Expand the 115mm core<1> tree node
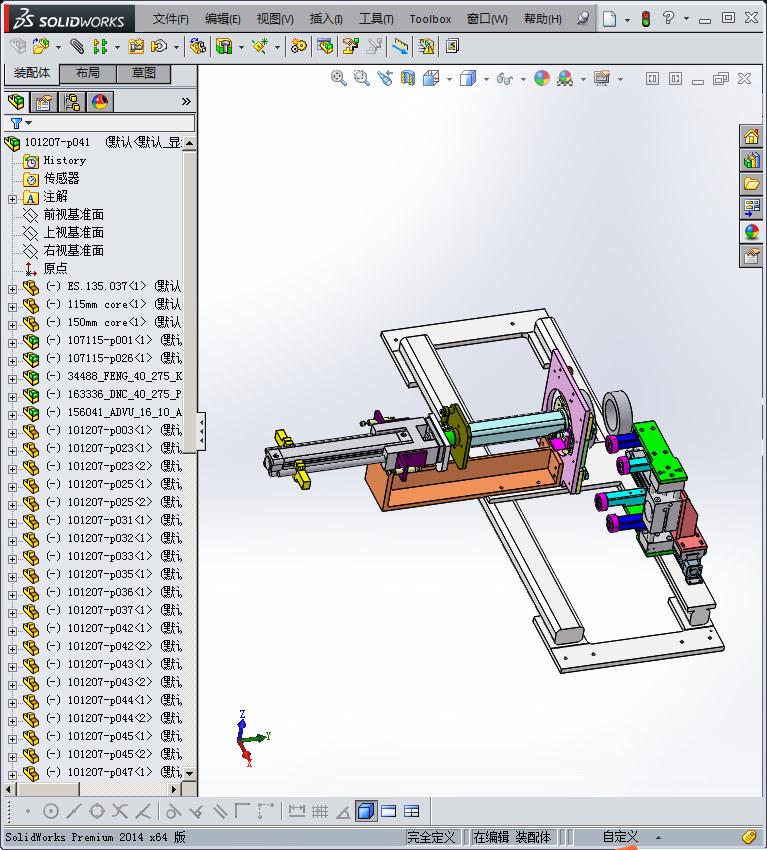The height and width of the screenshot is (850, 767). [x=12, y=307]
